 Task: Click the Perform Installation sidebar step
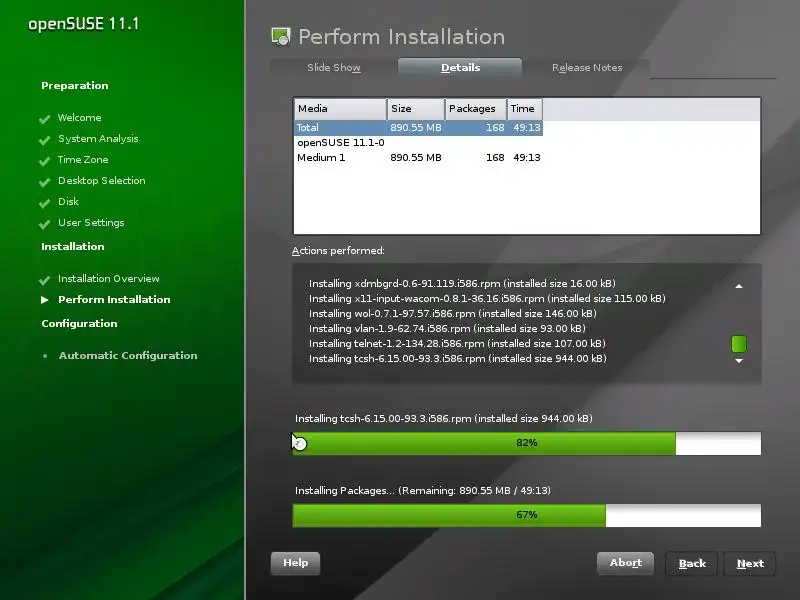pyautogui.click(x=114, y=299)
